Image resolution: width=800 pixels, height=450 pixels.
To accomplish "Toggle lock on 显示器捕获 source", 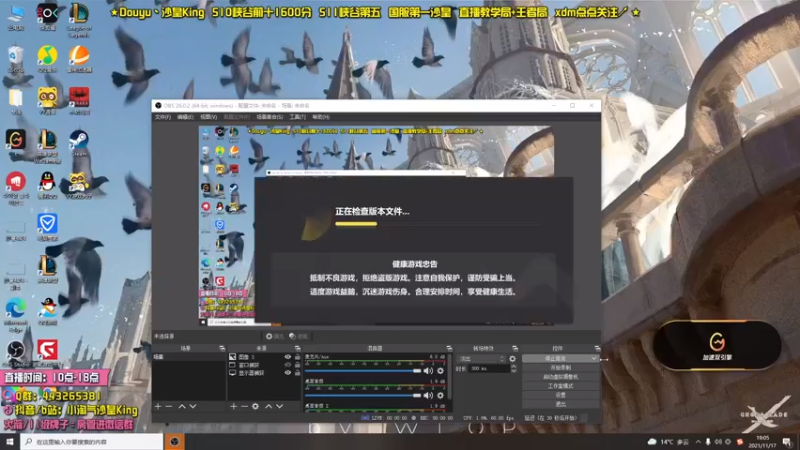I will pos(297,373).
